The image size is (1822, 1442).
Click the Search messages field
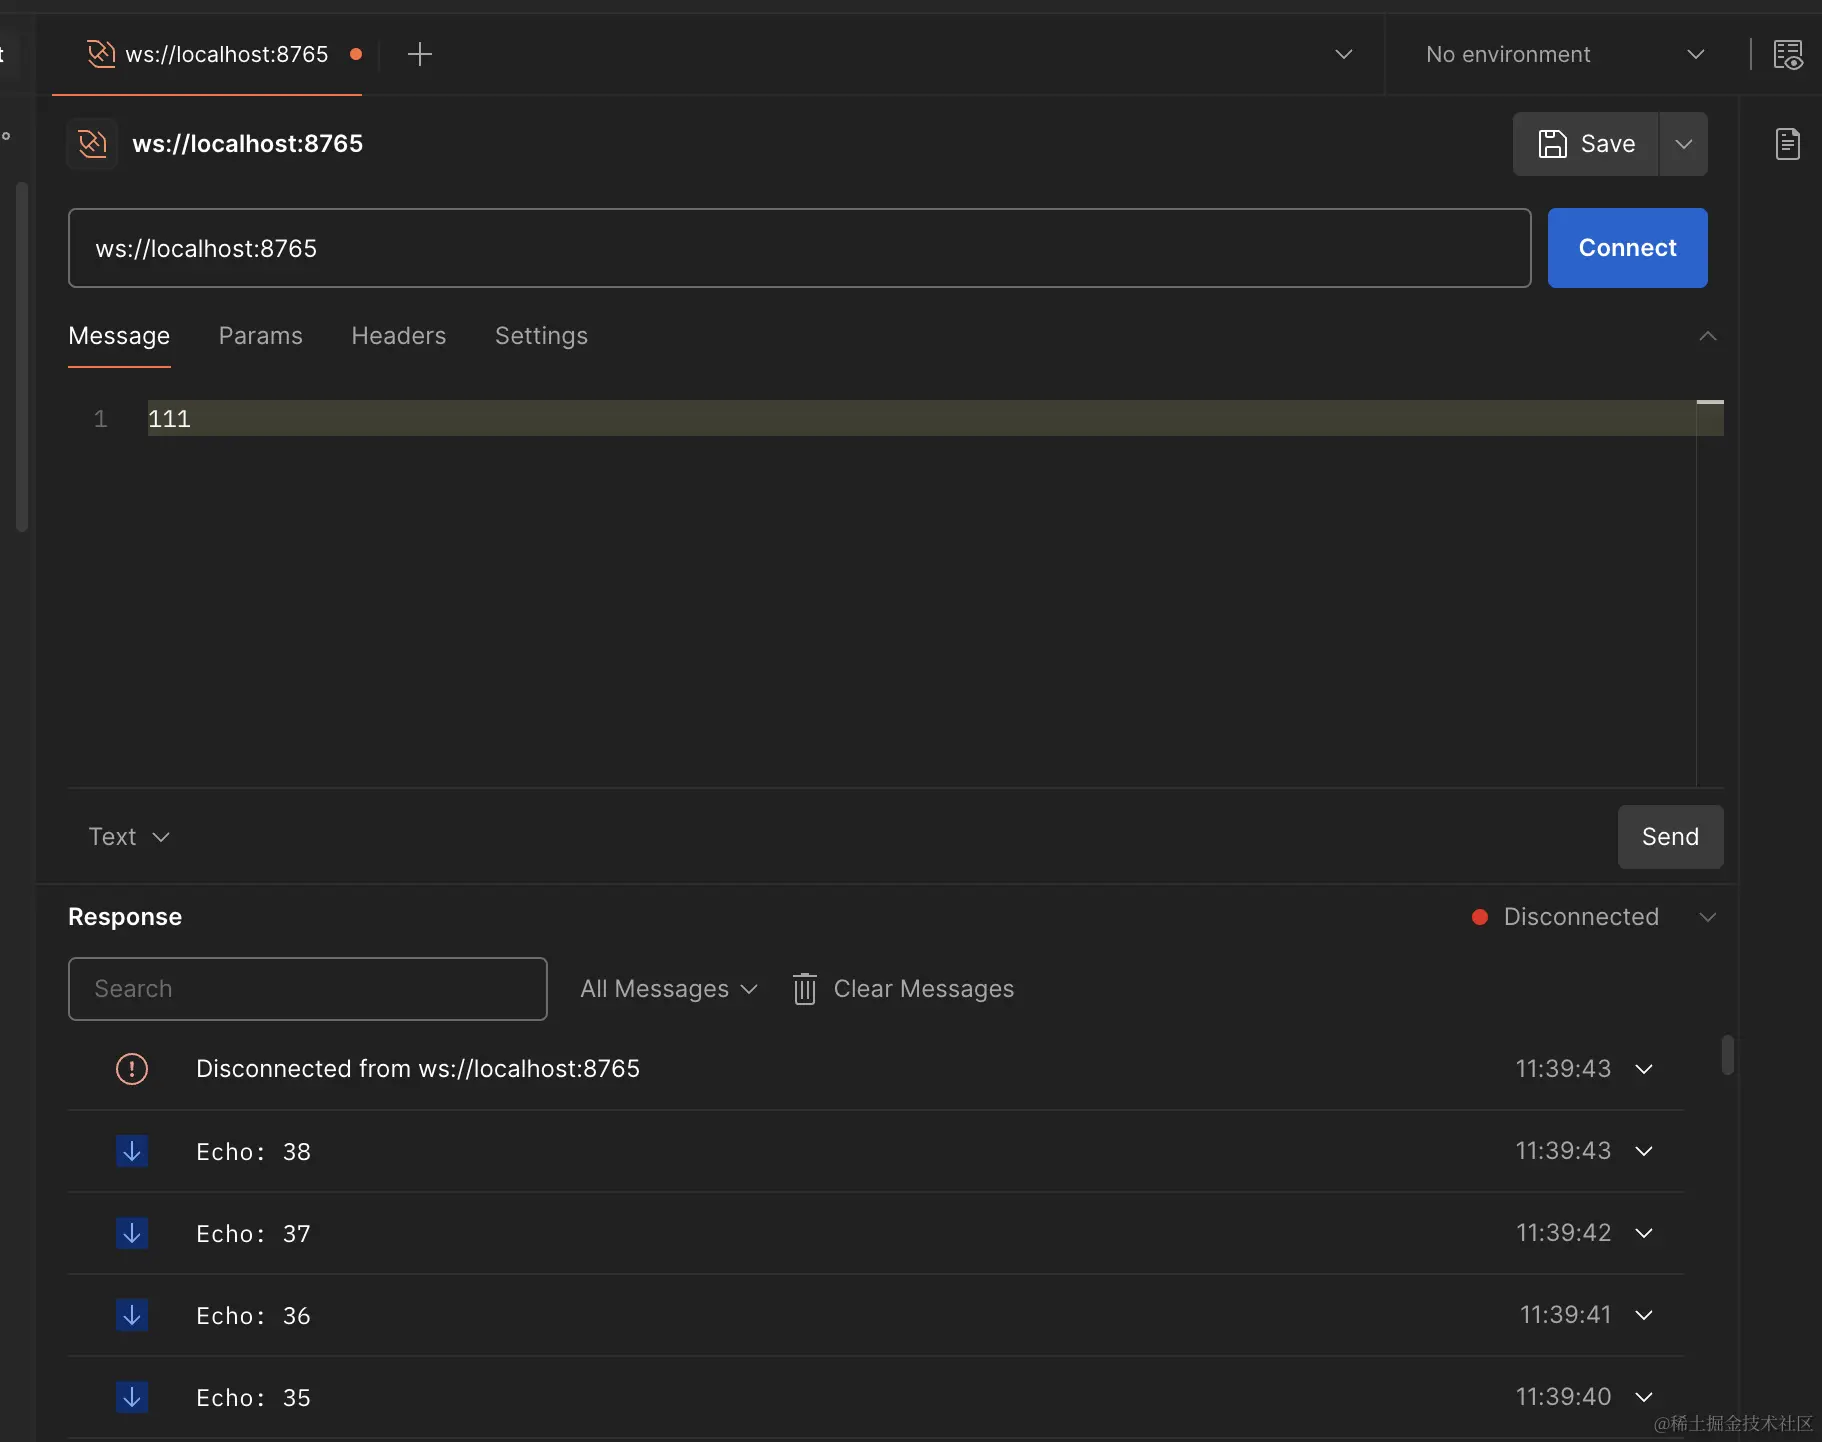pyautogui.click(x=308, y=989)
